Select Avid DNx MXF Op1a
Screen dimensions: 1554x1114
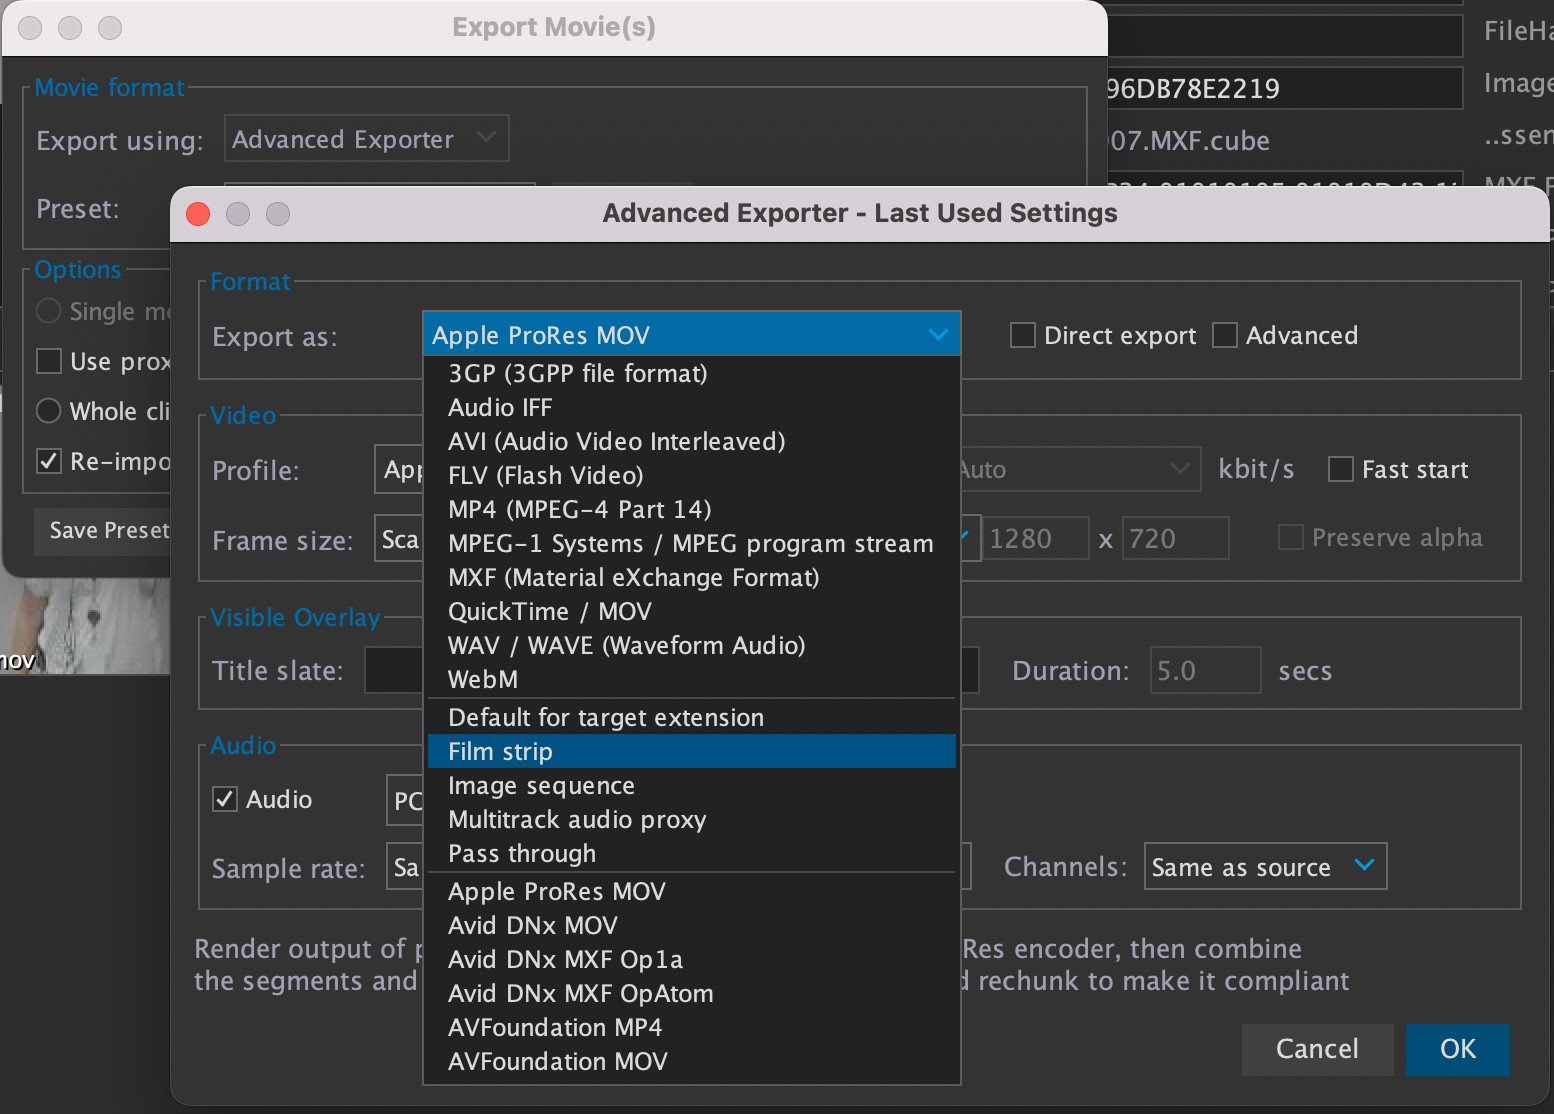(x=691, y=959)
